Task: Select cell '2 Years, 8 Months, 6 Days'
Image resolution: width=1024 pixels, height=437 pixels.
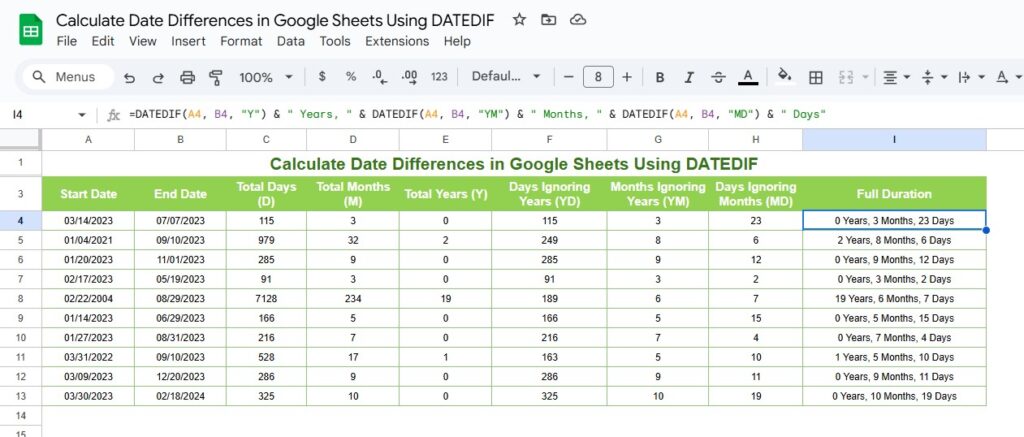Action: coord(894,240)
